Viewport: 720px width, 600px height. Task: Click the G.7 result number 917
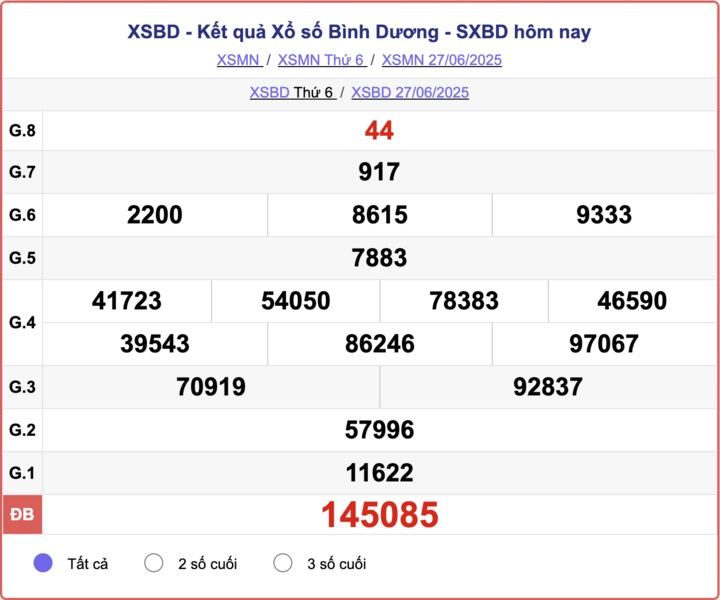[x=379, y=172]
